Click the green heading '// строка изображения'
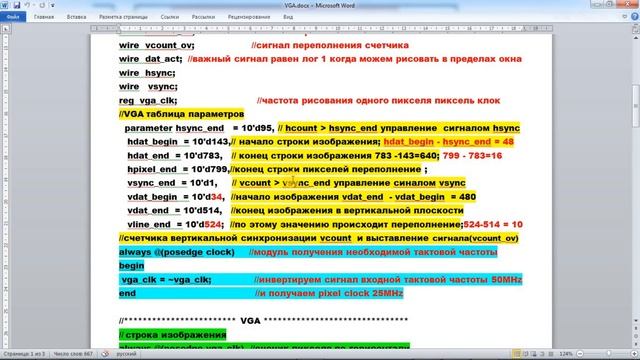Image resolution: width=640 pixels, height=360 pixels. click(x=172, y=335)
